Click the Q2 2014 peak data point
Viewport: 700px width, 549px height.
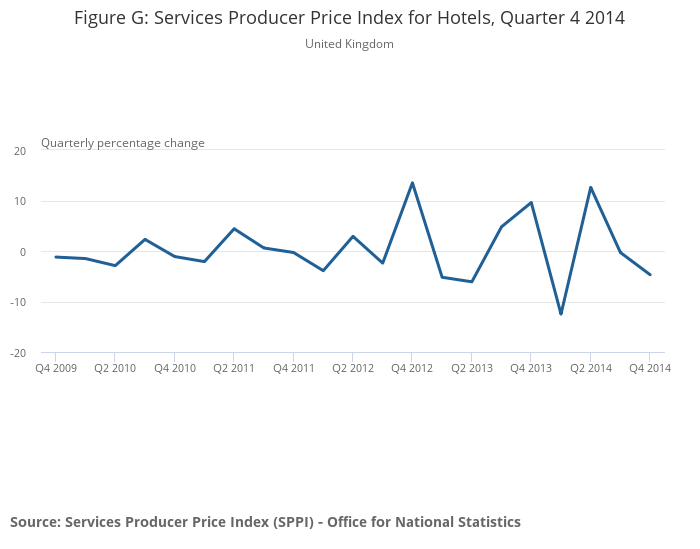coord(590,187)
